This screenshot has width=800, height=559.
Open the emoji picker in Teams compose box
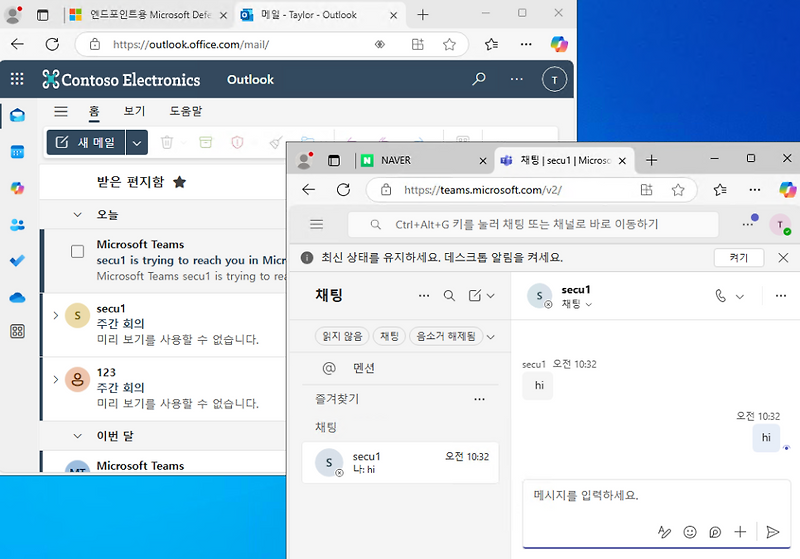coord(690,532)
